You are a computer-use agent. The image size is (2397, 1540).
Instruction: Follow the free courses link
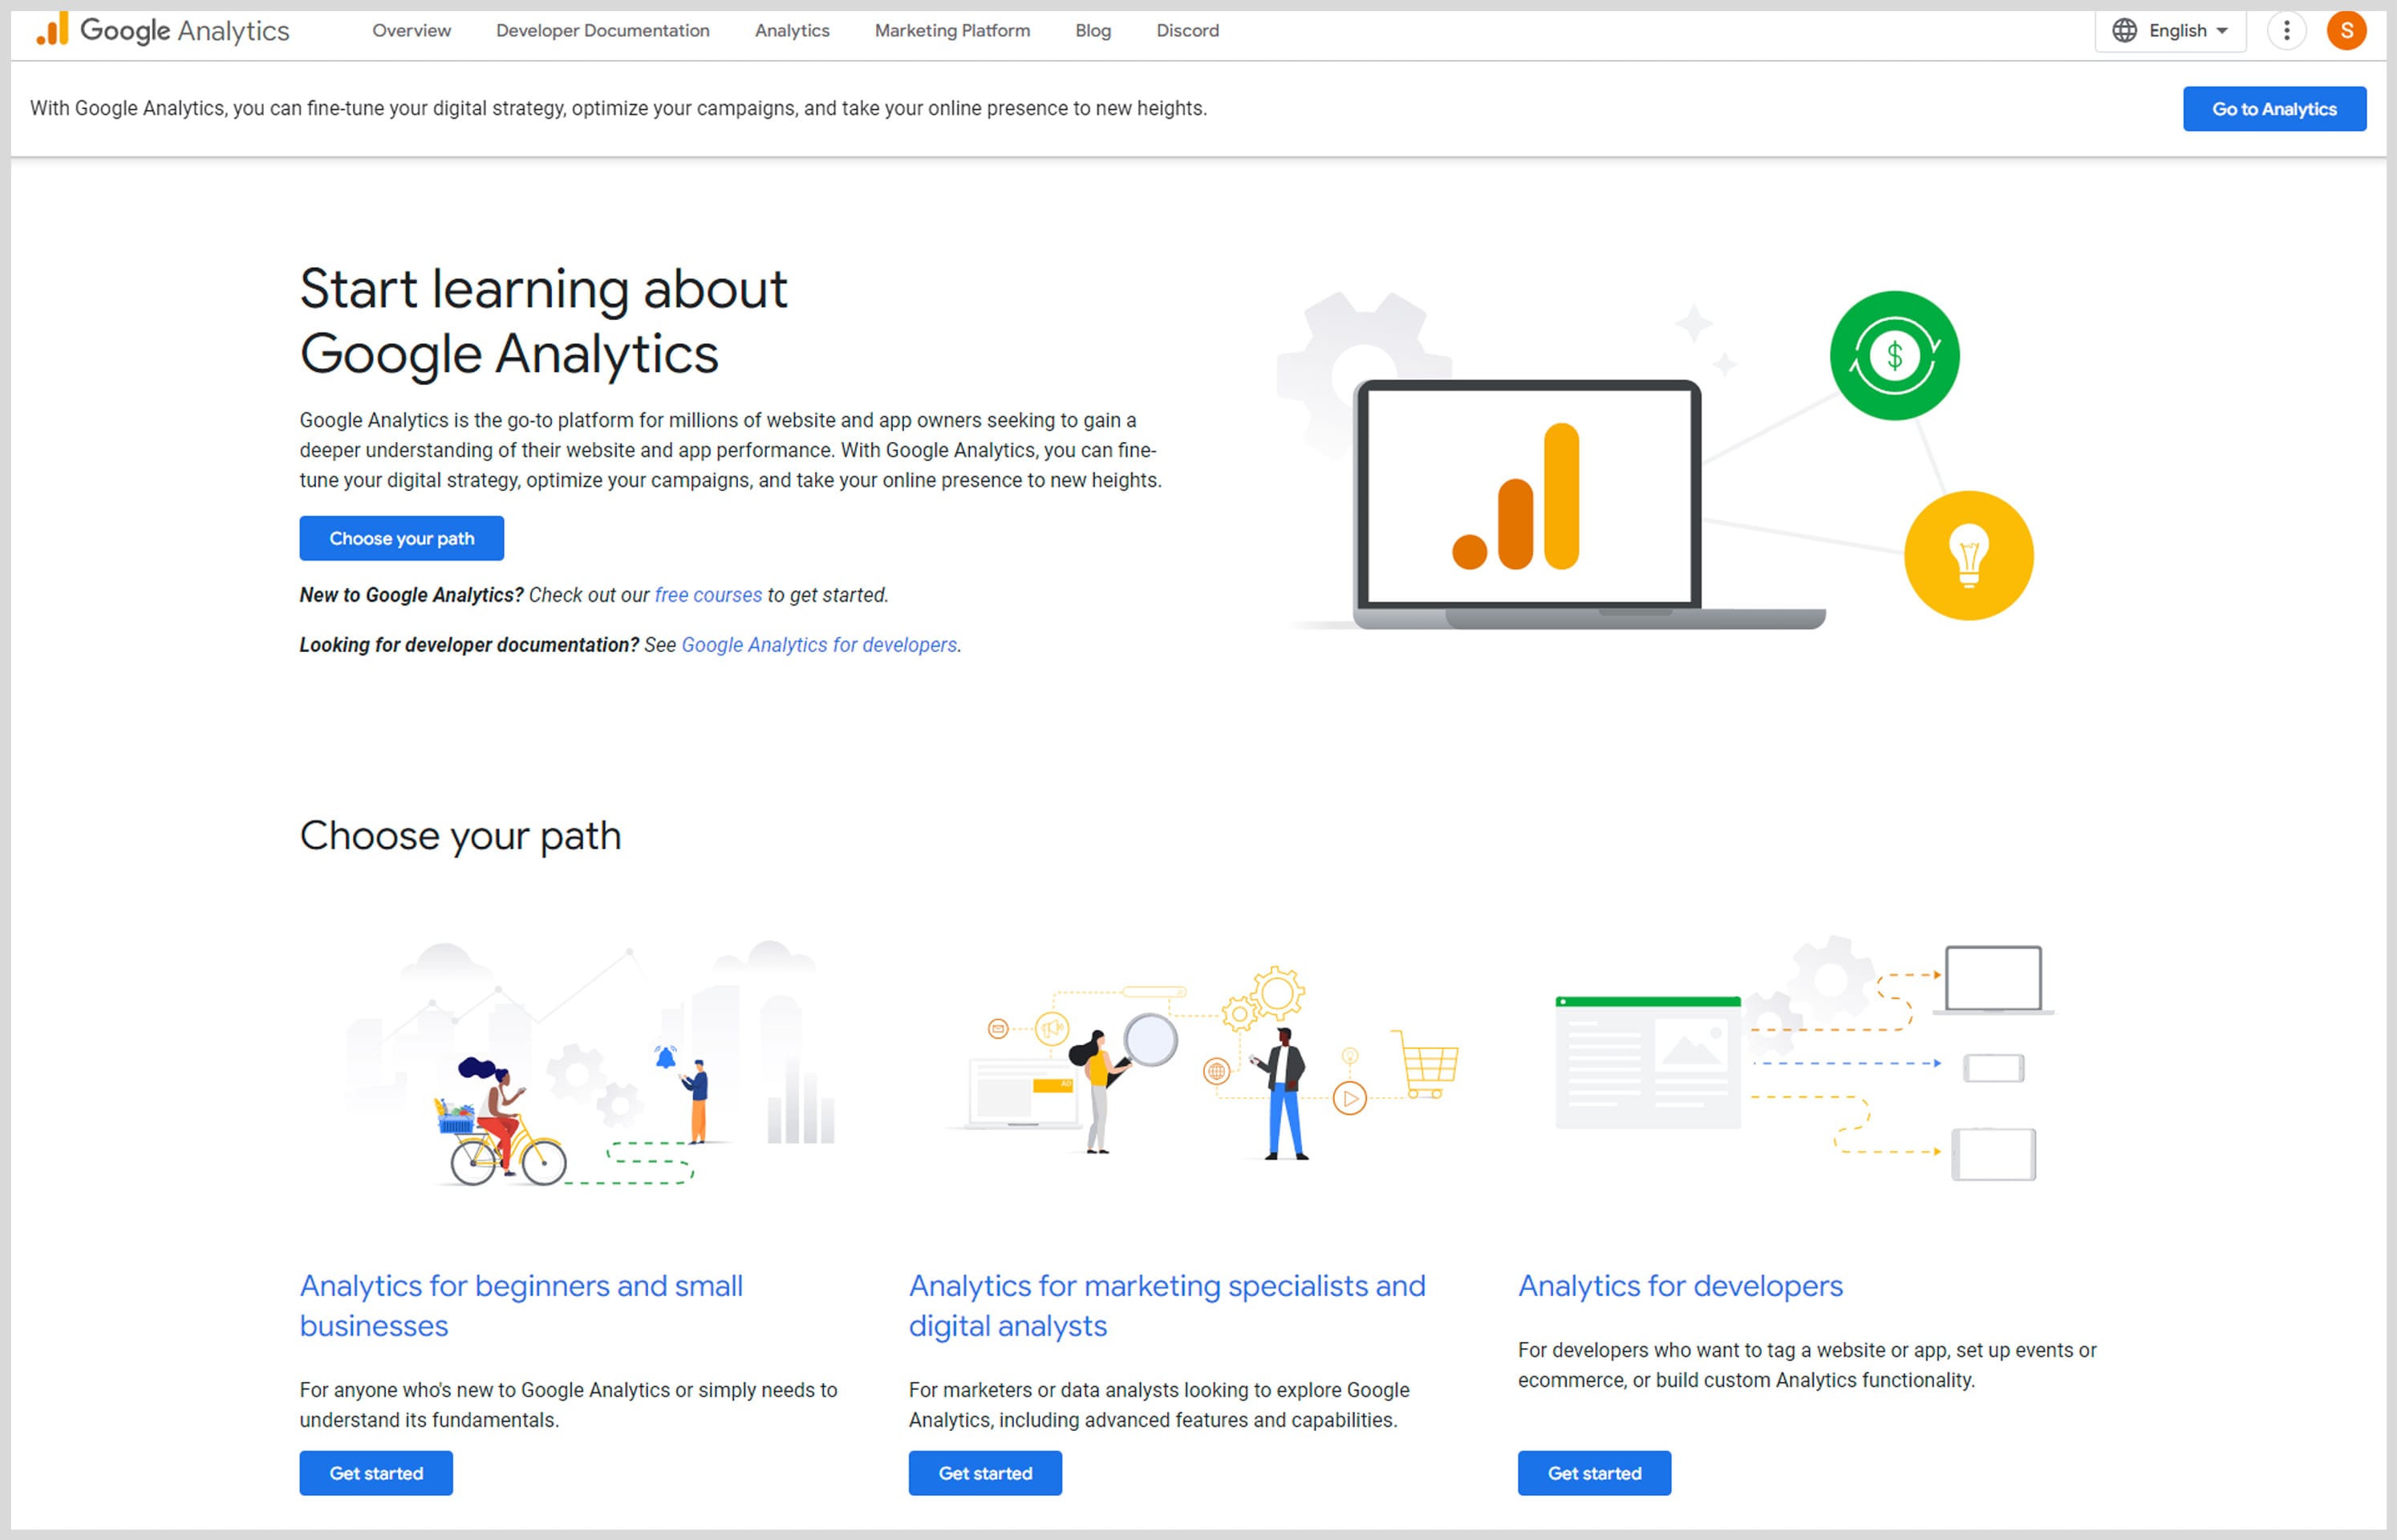pos(708,595)
